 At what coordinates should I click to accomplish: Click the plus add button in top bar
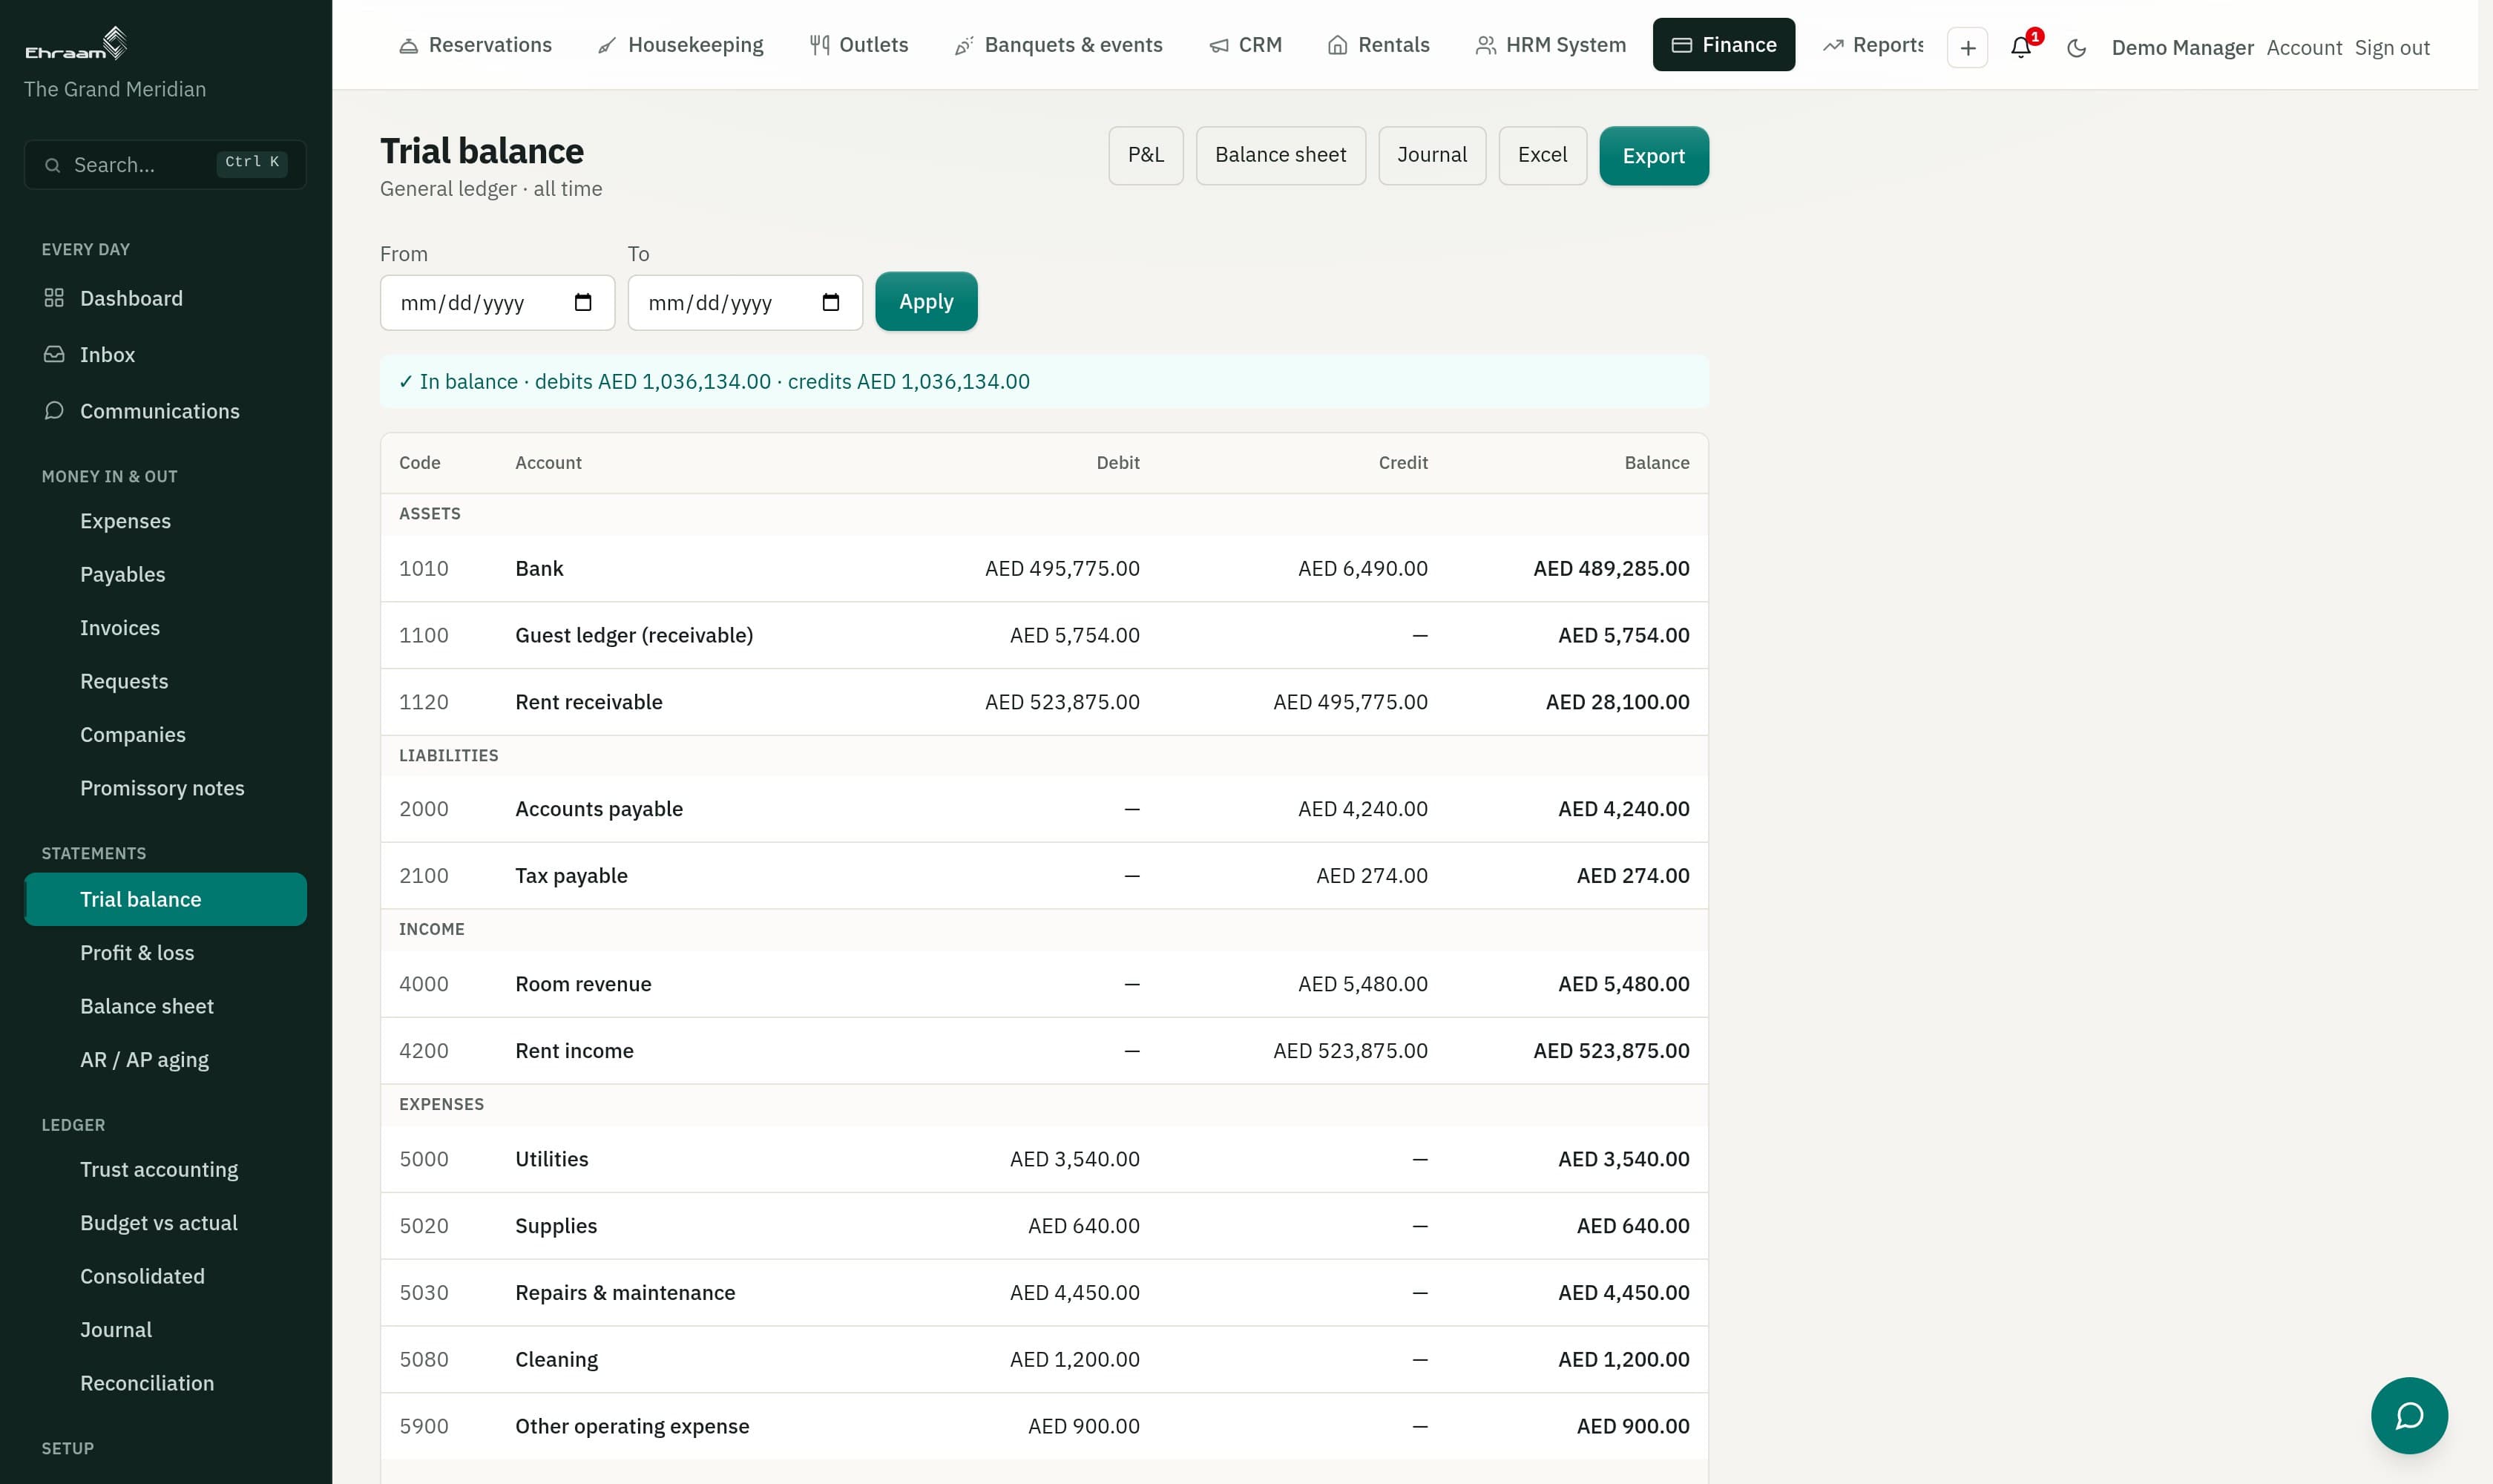[x=1967, y=47]
